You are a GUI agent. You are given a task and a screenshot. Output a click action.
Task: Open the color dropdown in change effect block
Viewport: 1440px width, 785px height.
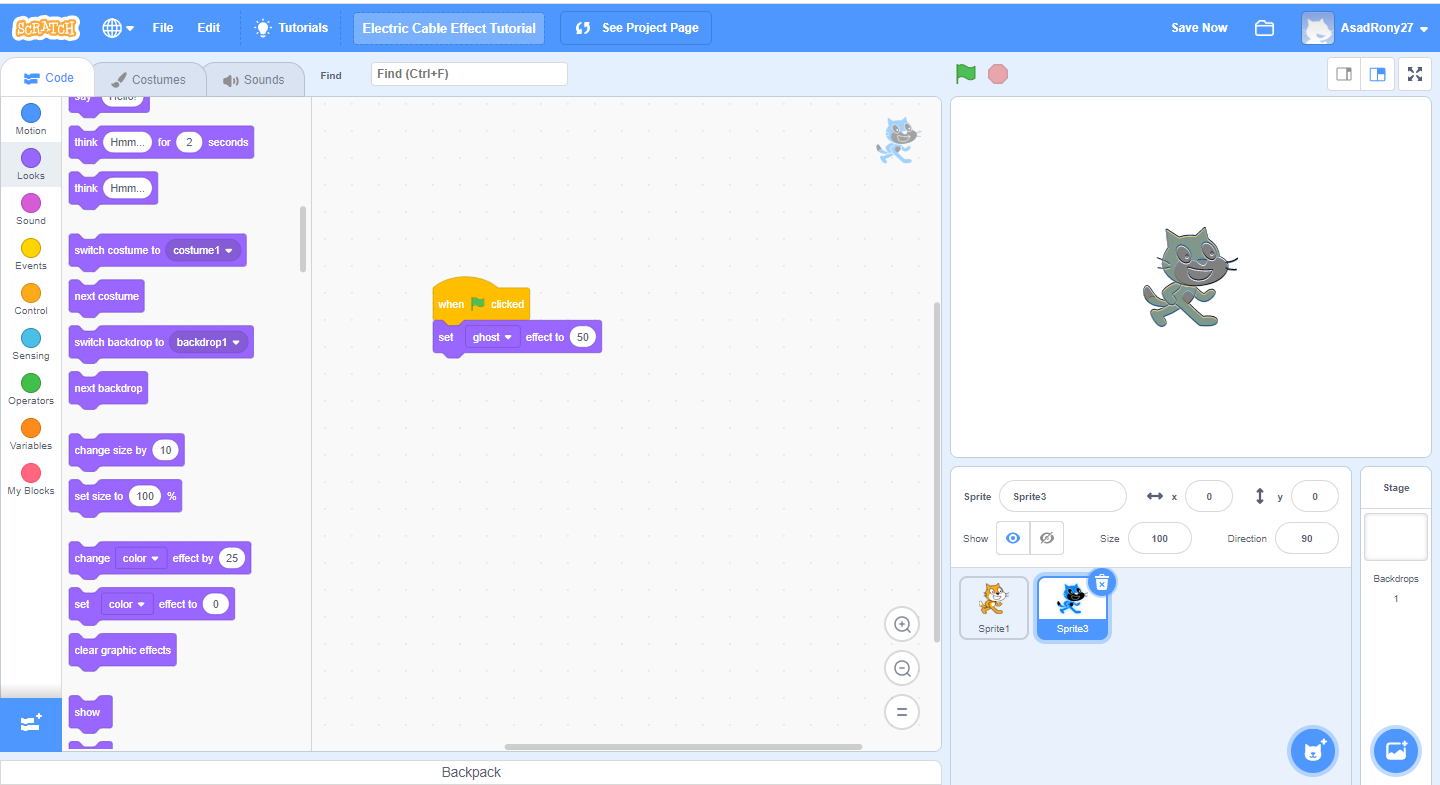pos(140,558)
